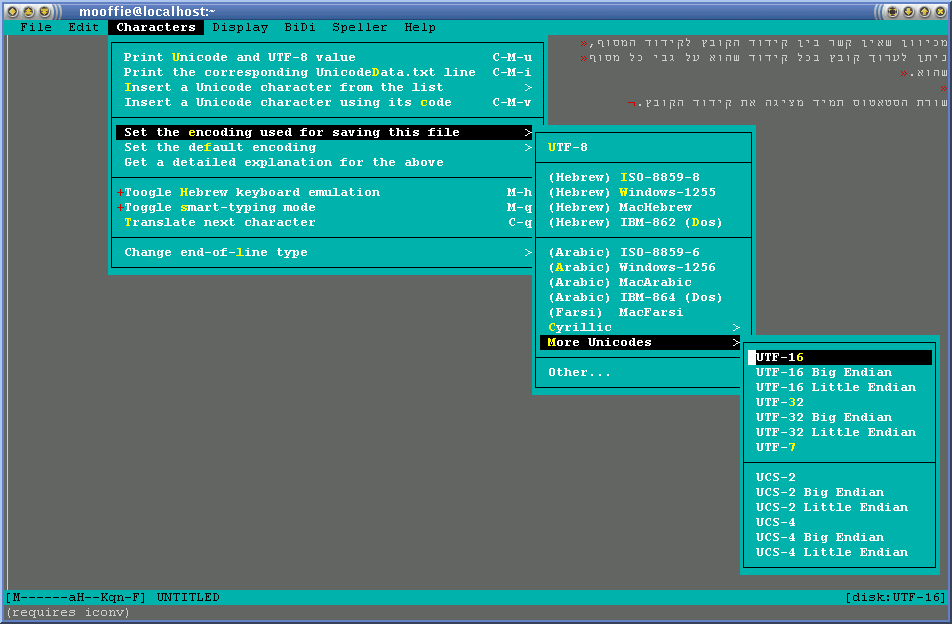Select (Arabic) IBM-864 (Dos) encoding

pos(644,297)
